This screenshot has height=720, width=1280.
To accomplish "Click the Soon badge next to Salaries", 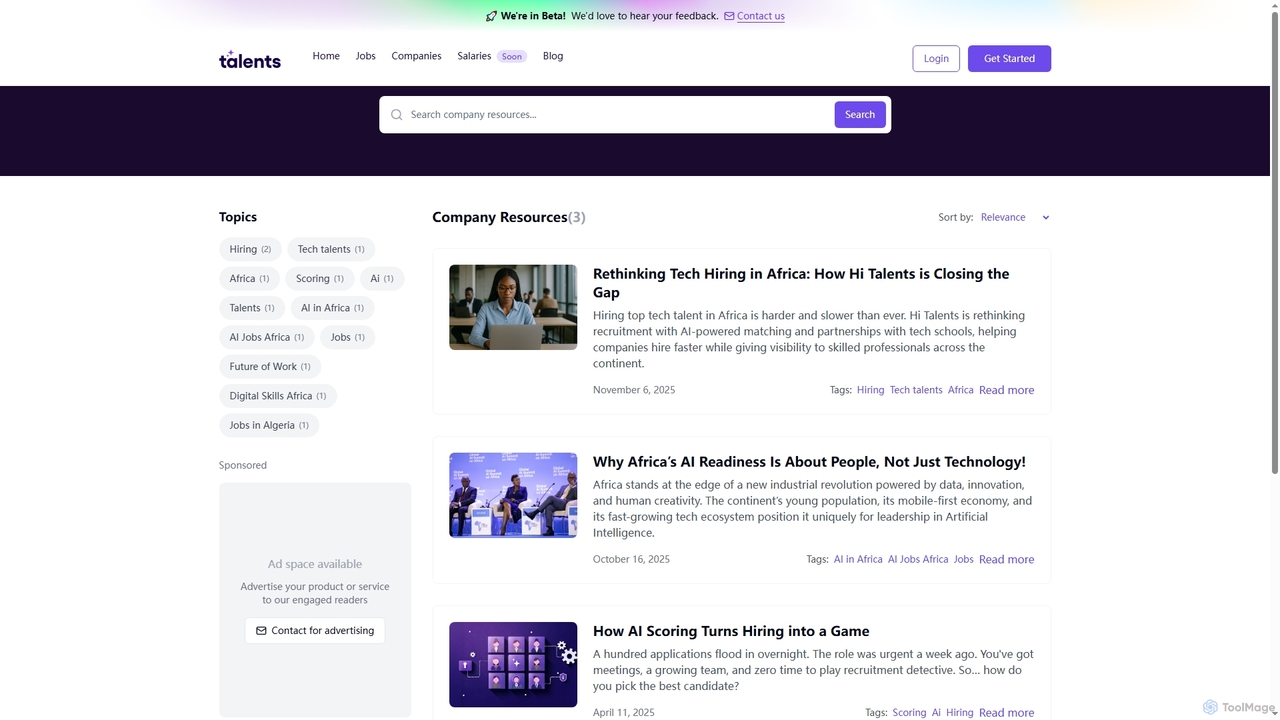I will [x=512, y=57].
